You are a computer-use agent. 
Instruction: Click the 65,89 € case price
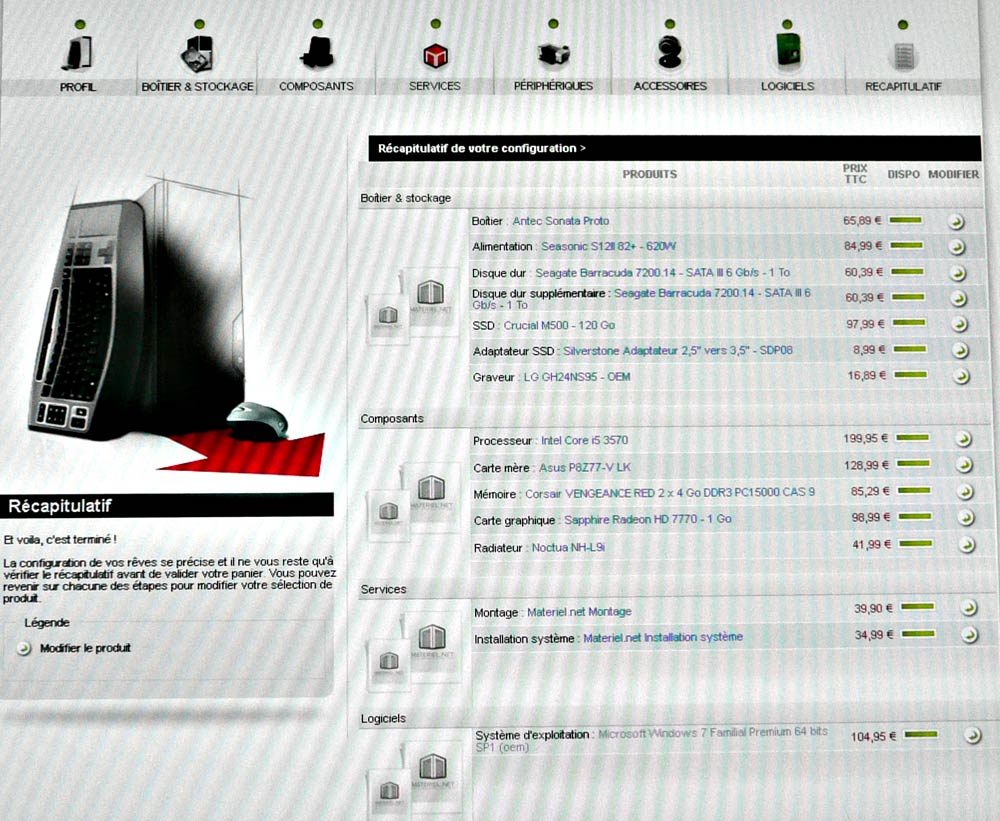pyautogui.click(x=862, y=221)
